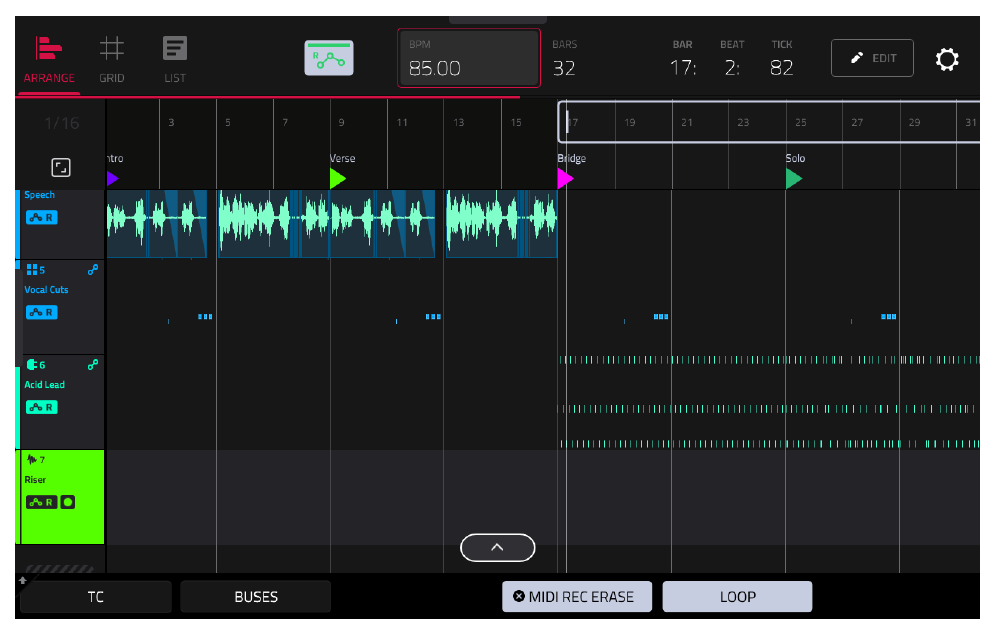
Task: Open the LIST view tab
Action: (175, 60)
